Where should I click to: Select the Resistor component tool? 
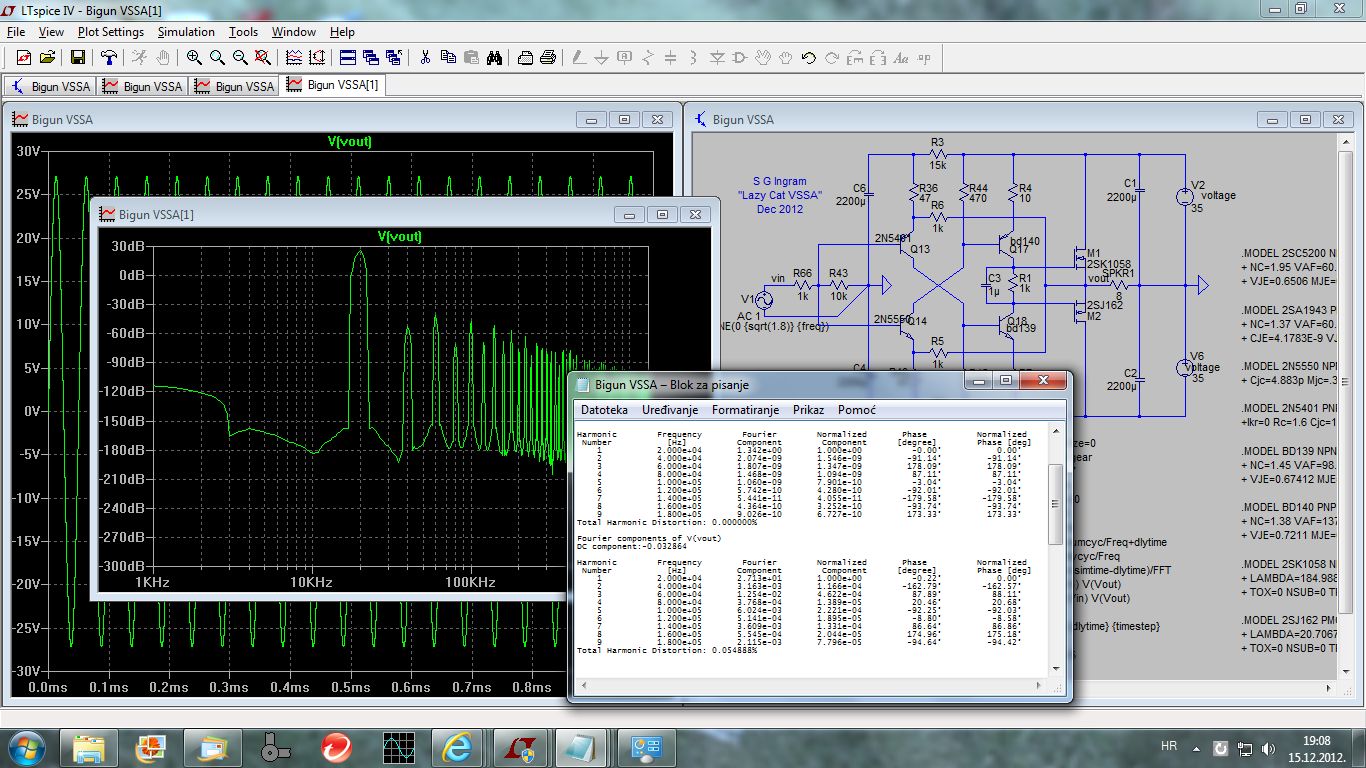coord(648,57)
